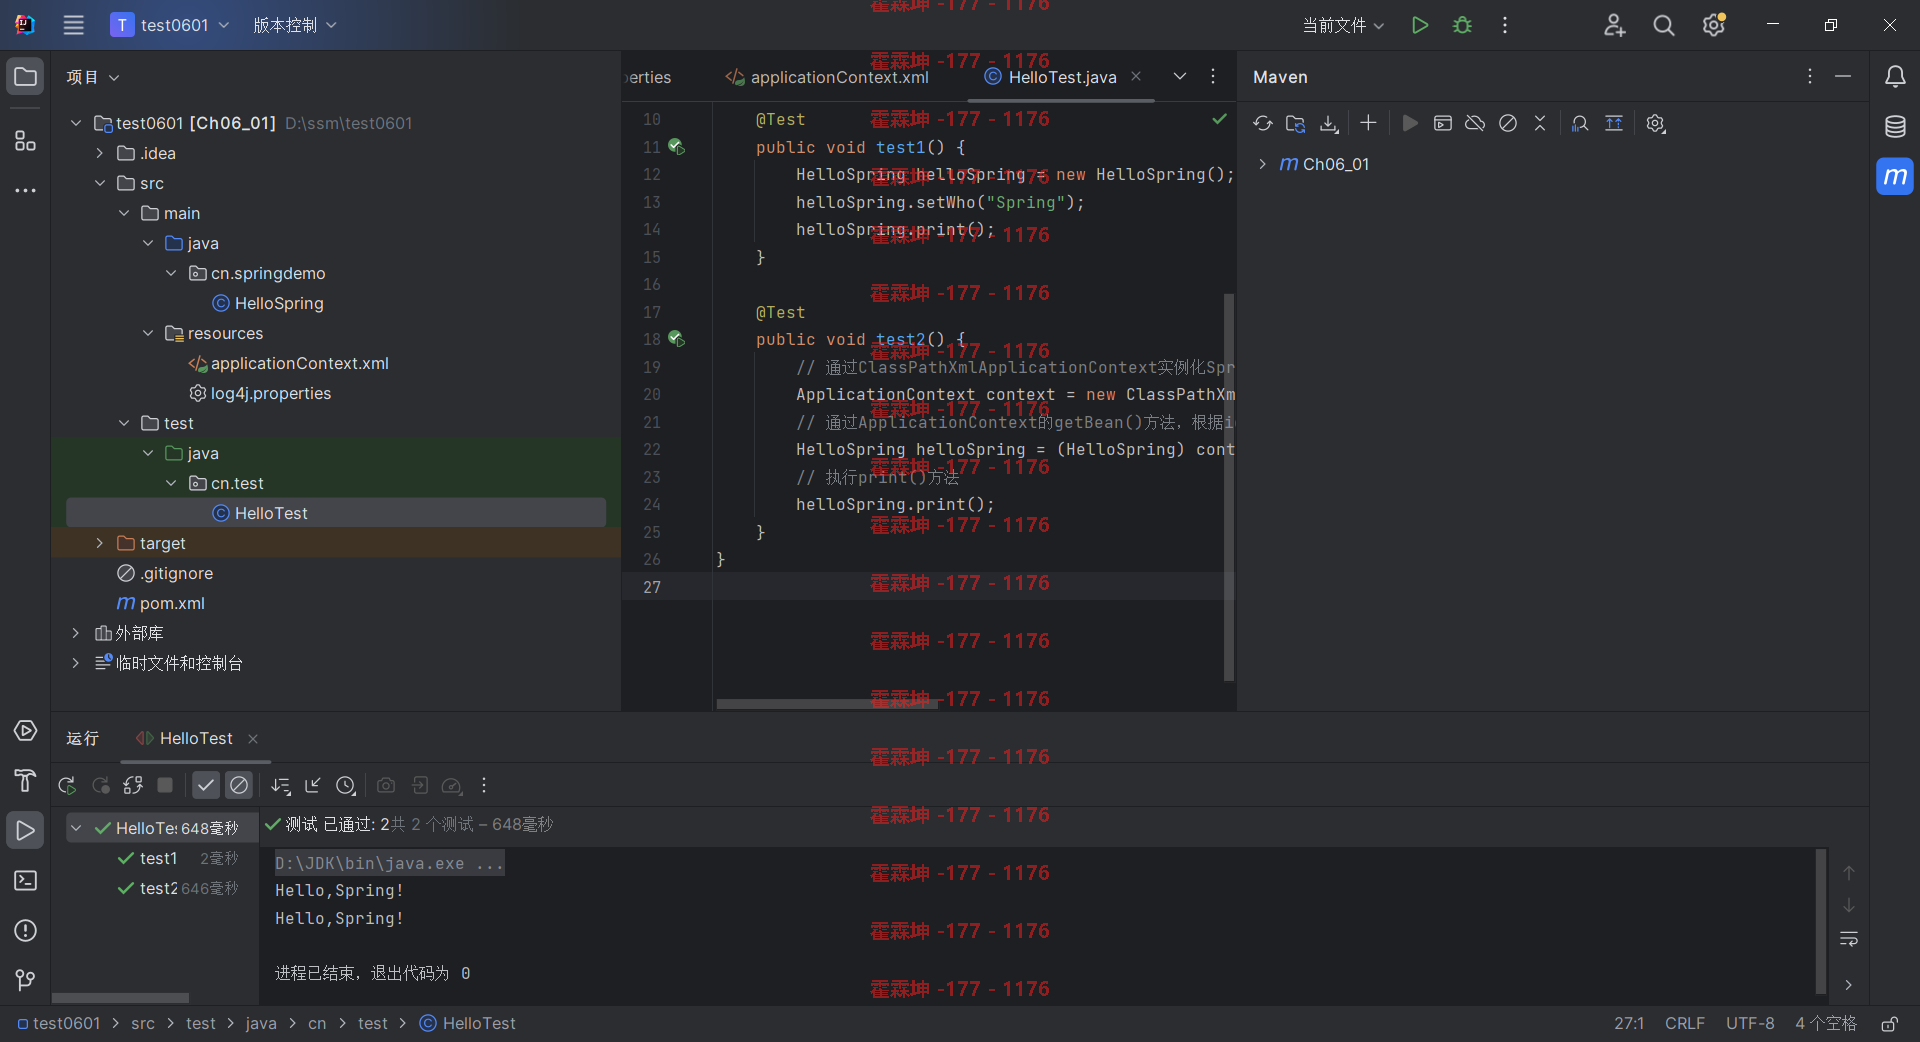1920x1042 pixels.
Task: Close the HelloTest.java editor tab
Action: coord(1136,76)
